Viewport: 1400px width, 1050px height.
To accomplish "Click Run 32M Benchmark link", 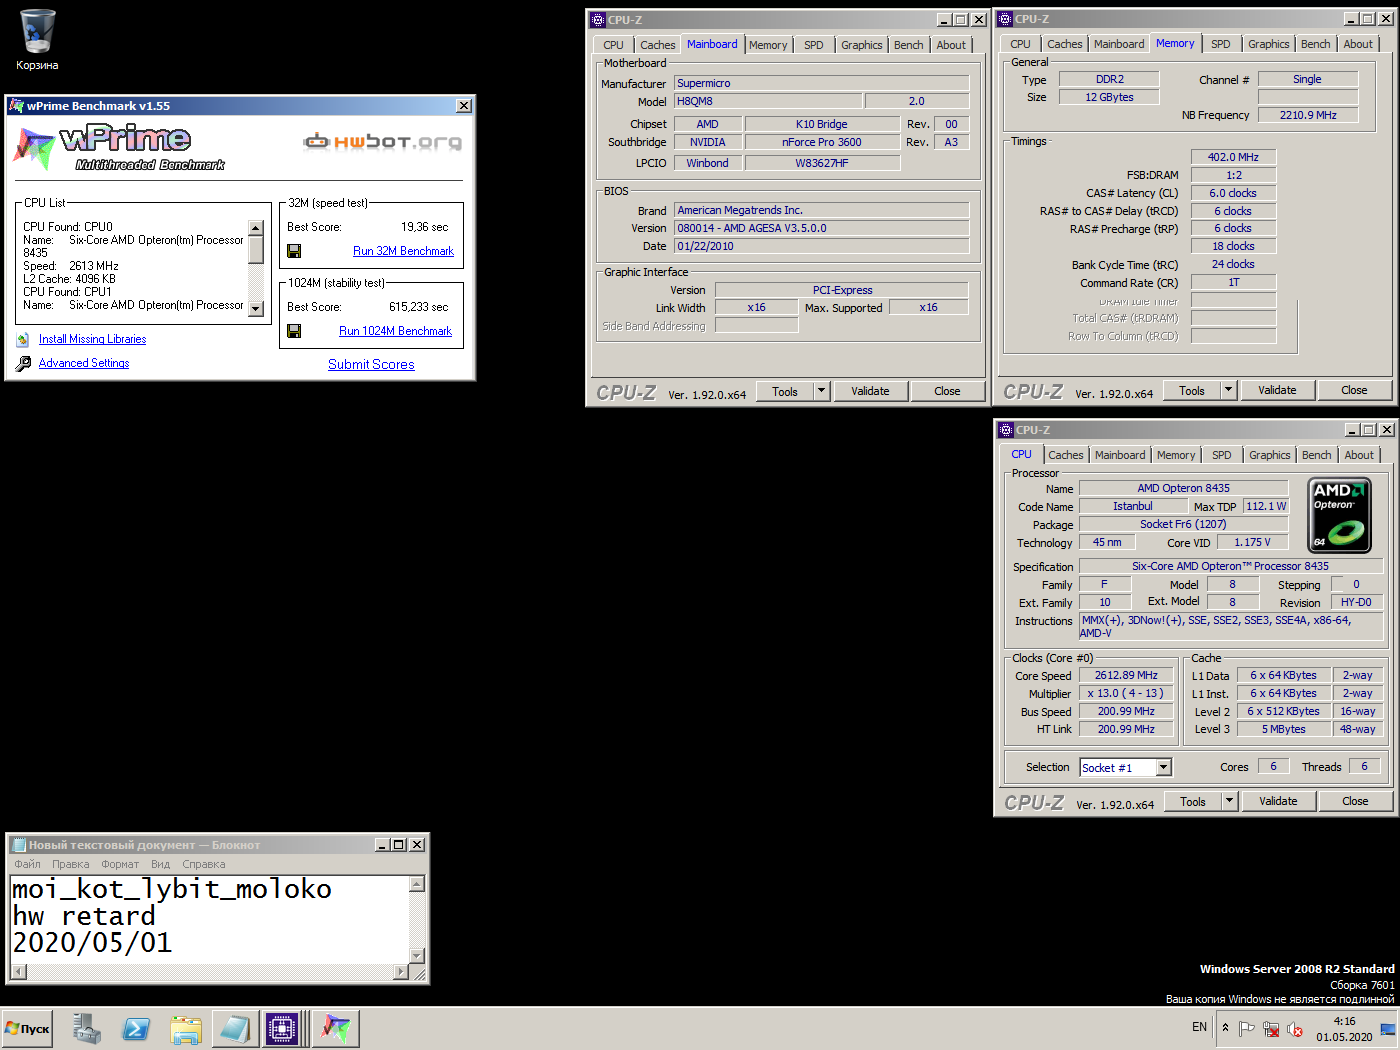I will (403, 251).
